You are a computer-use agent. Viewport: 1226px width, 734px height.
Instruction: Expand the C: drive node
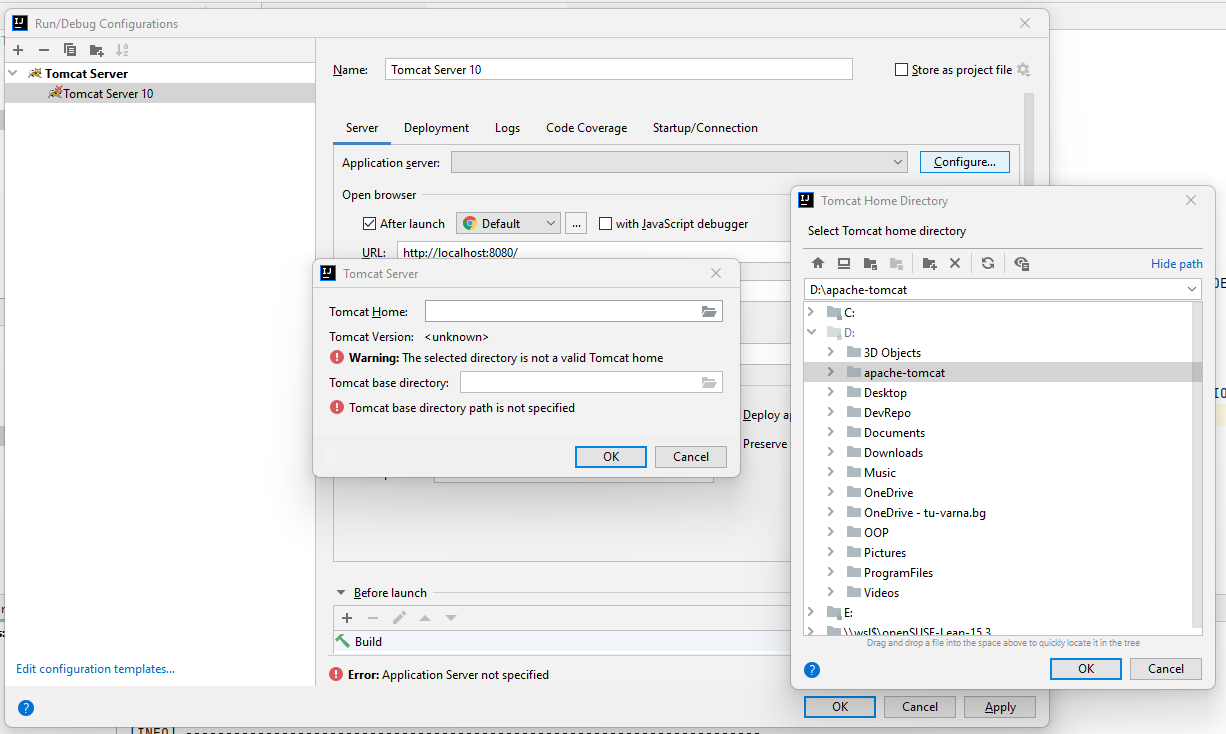coord(812,312)
